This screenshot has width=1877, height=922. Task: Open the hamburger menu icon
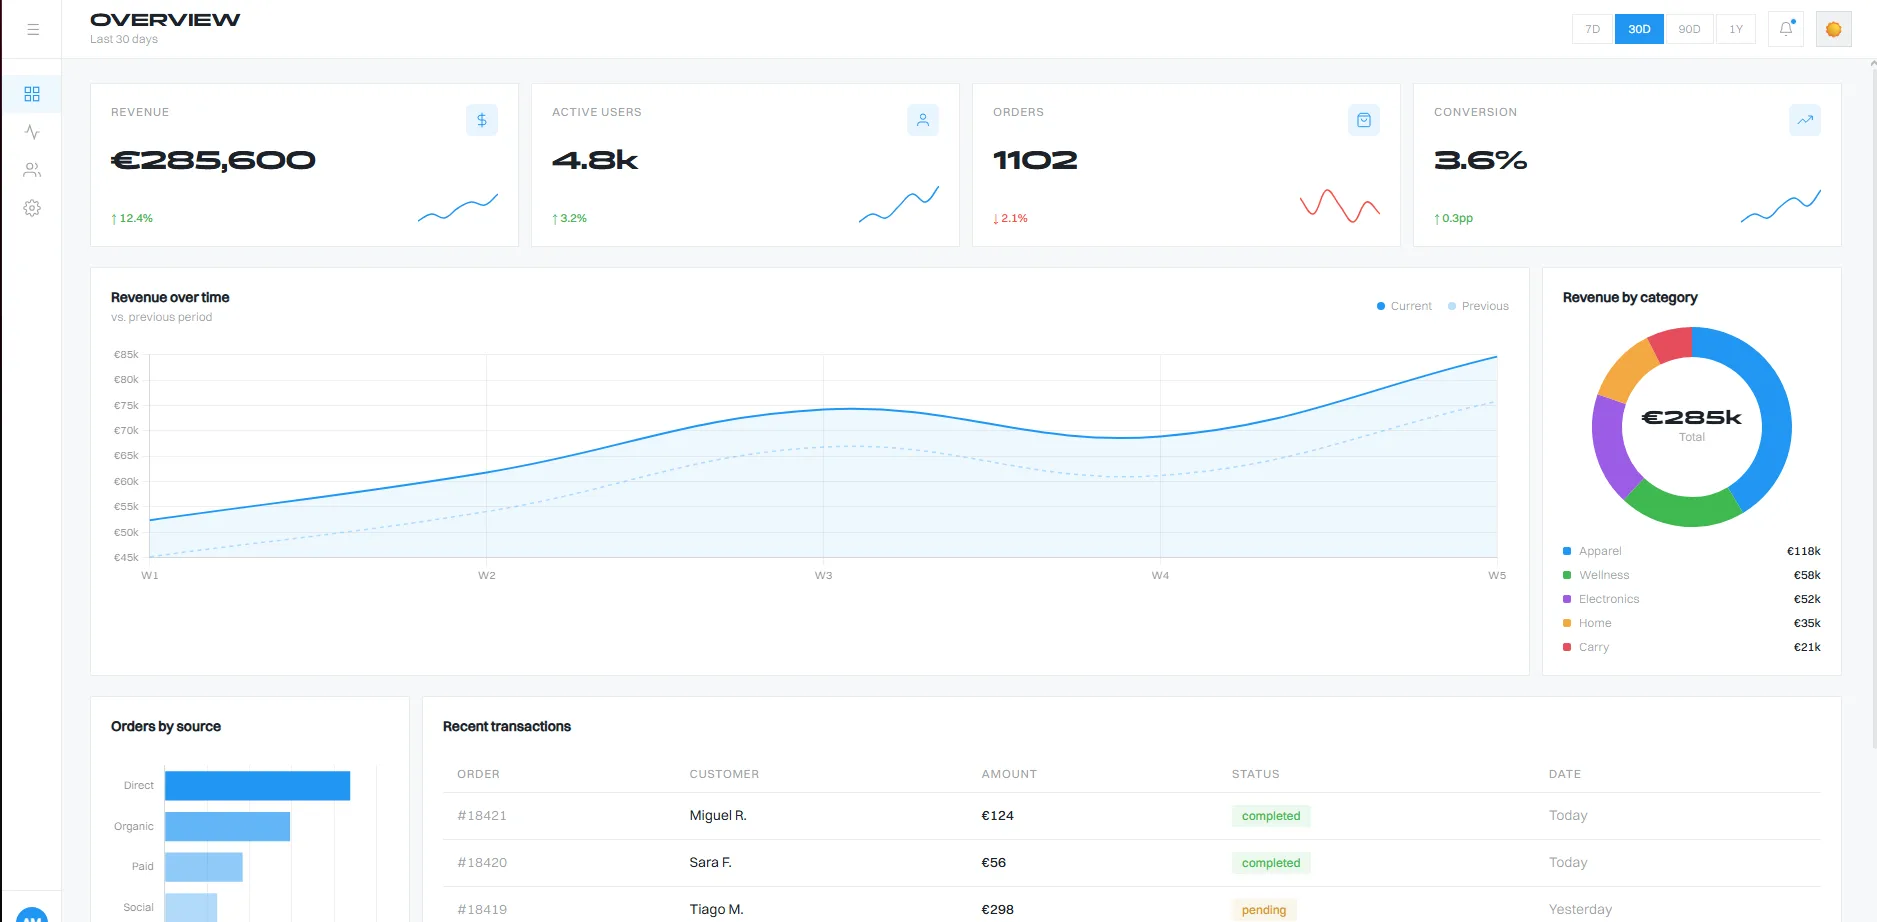[x=33, y=30]
